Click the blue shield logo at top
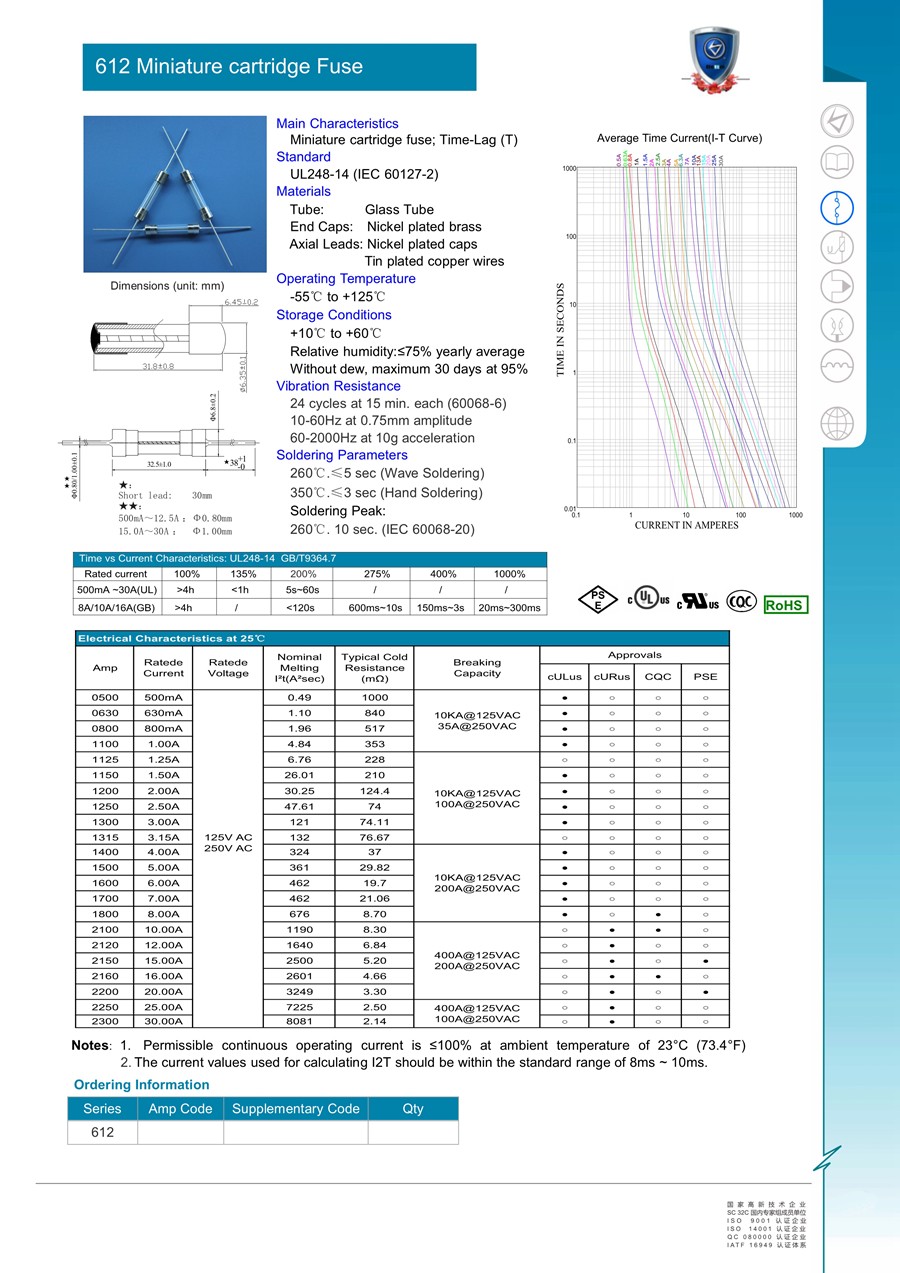Screen dimensions: 900x1273 [715, 61]
